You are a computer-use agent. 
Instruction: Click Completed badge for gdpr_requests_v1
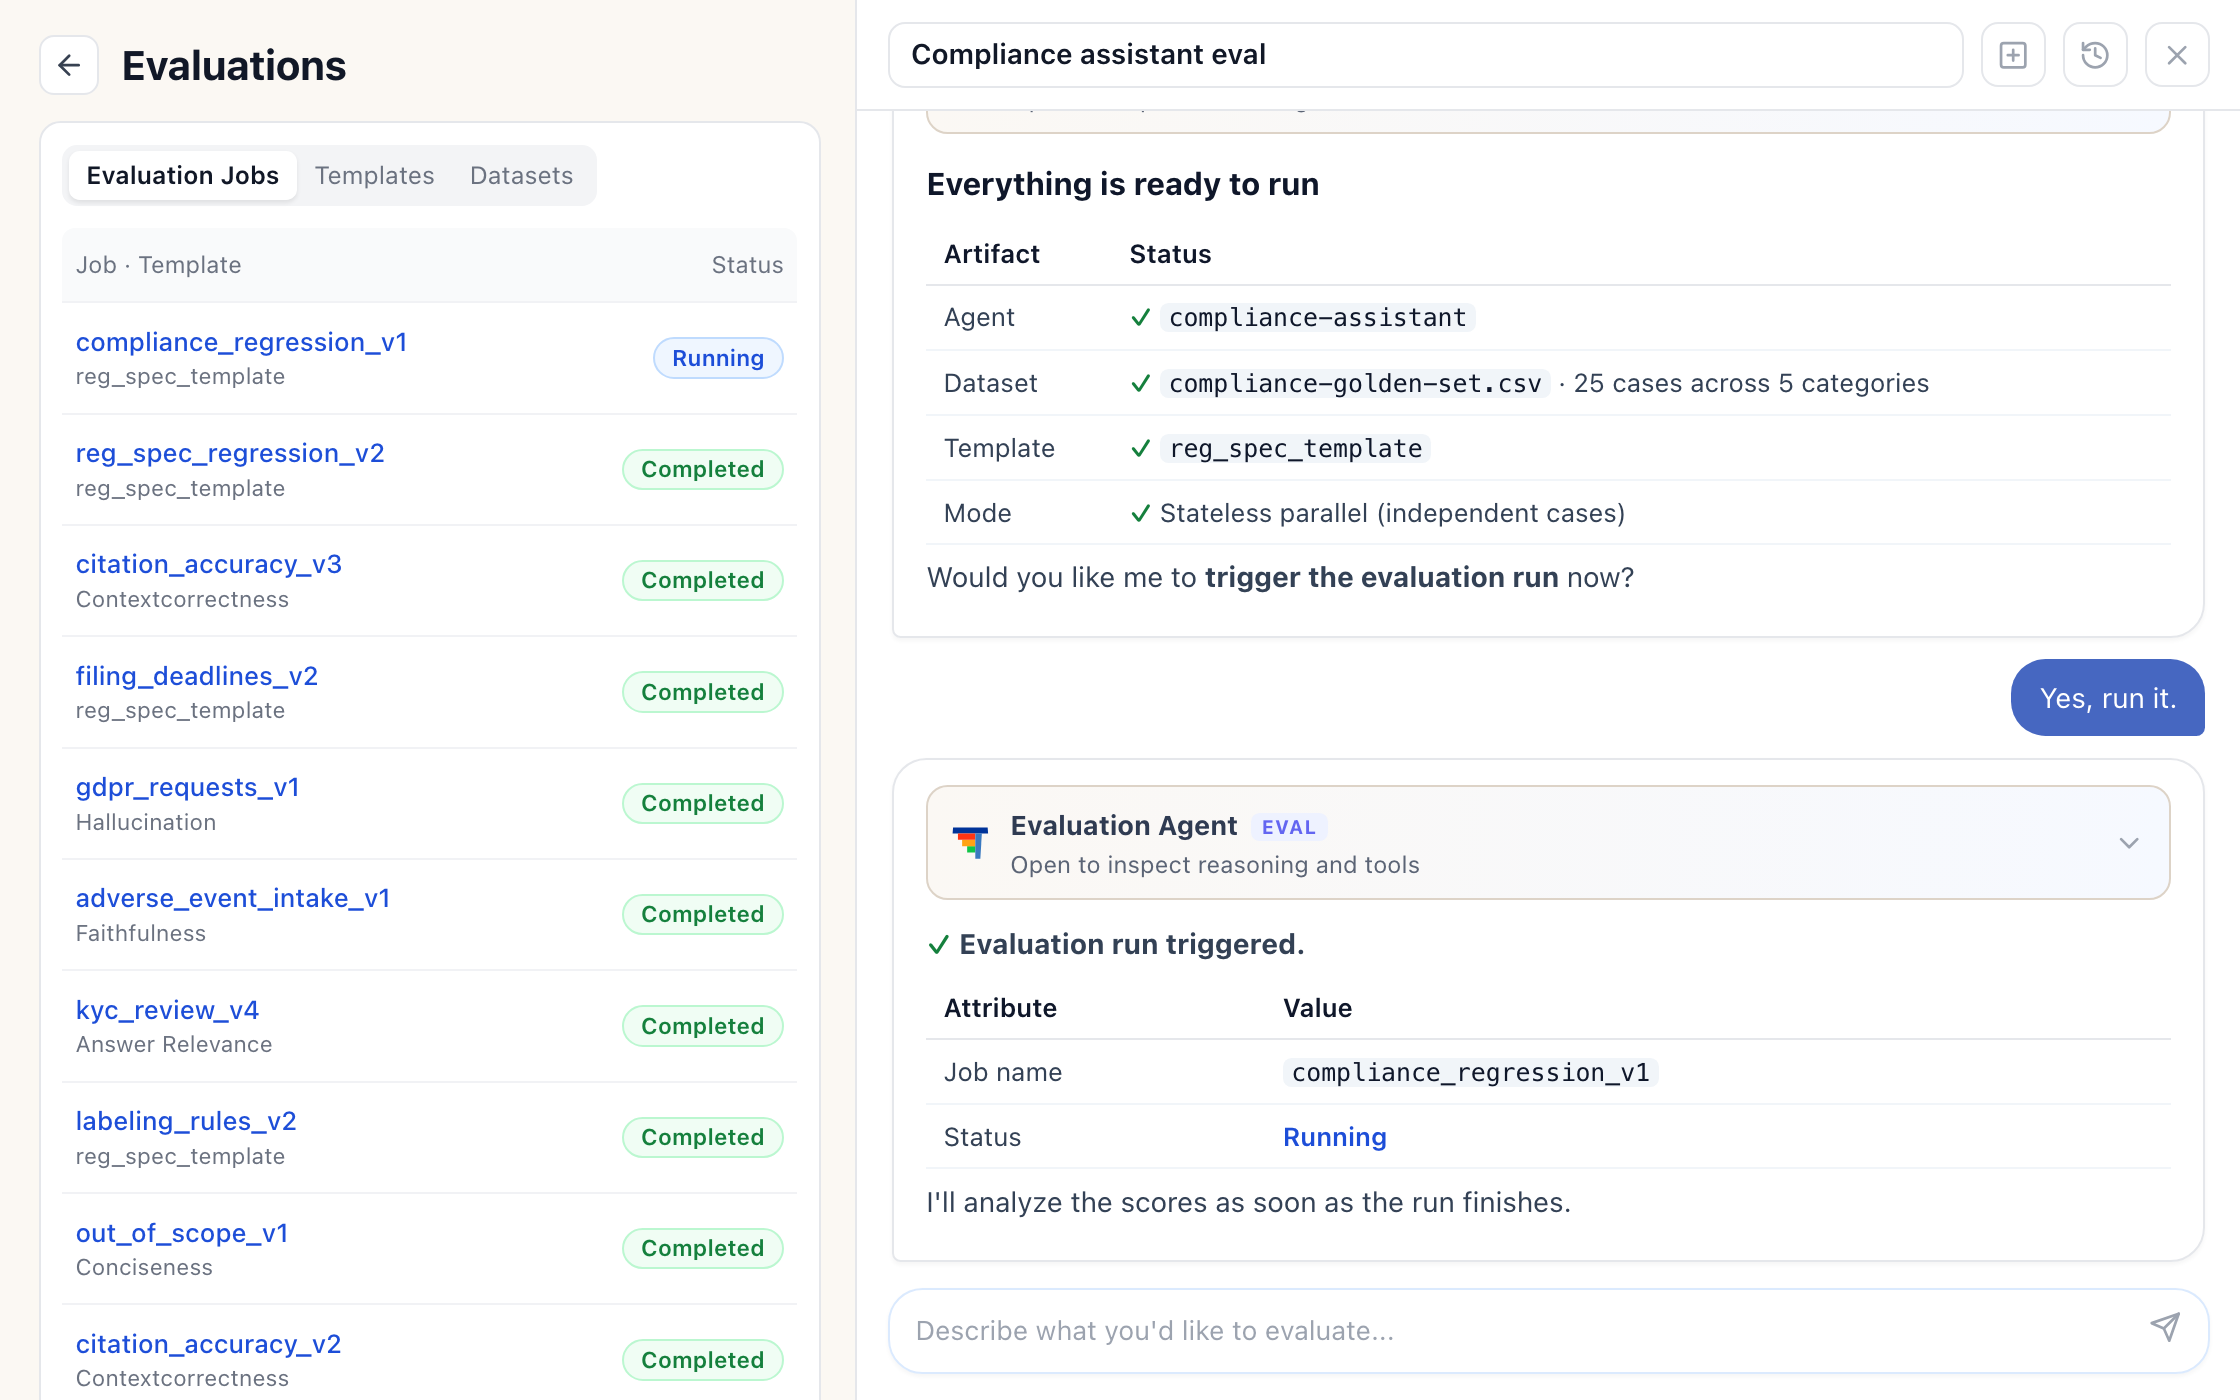click(702, 803)
